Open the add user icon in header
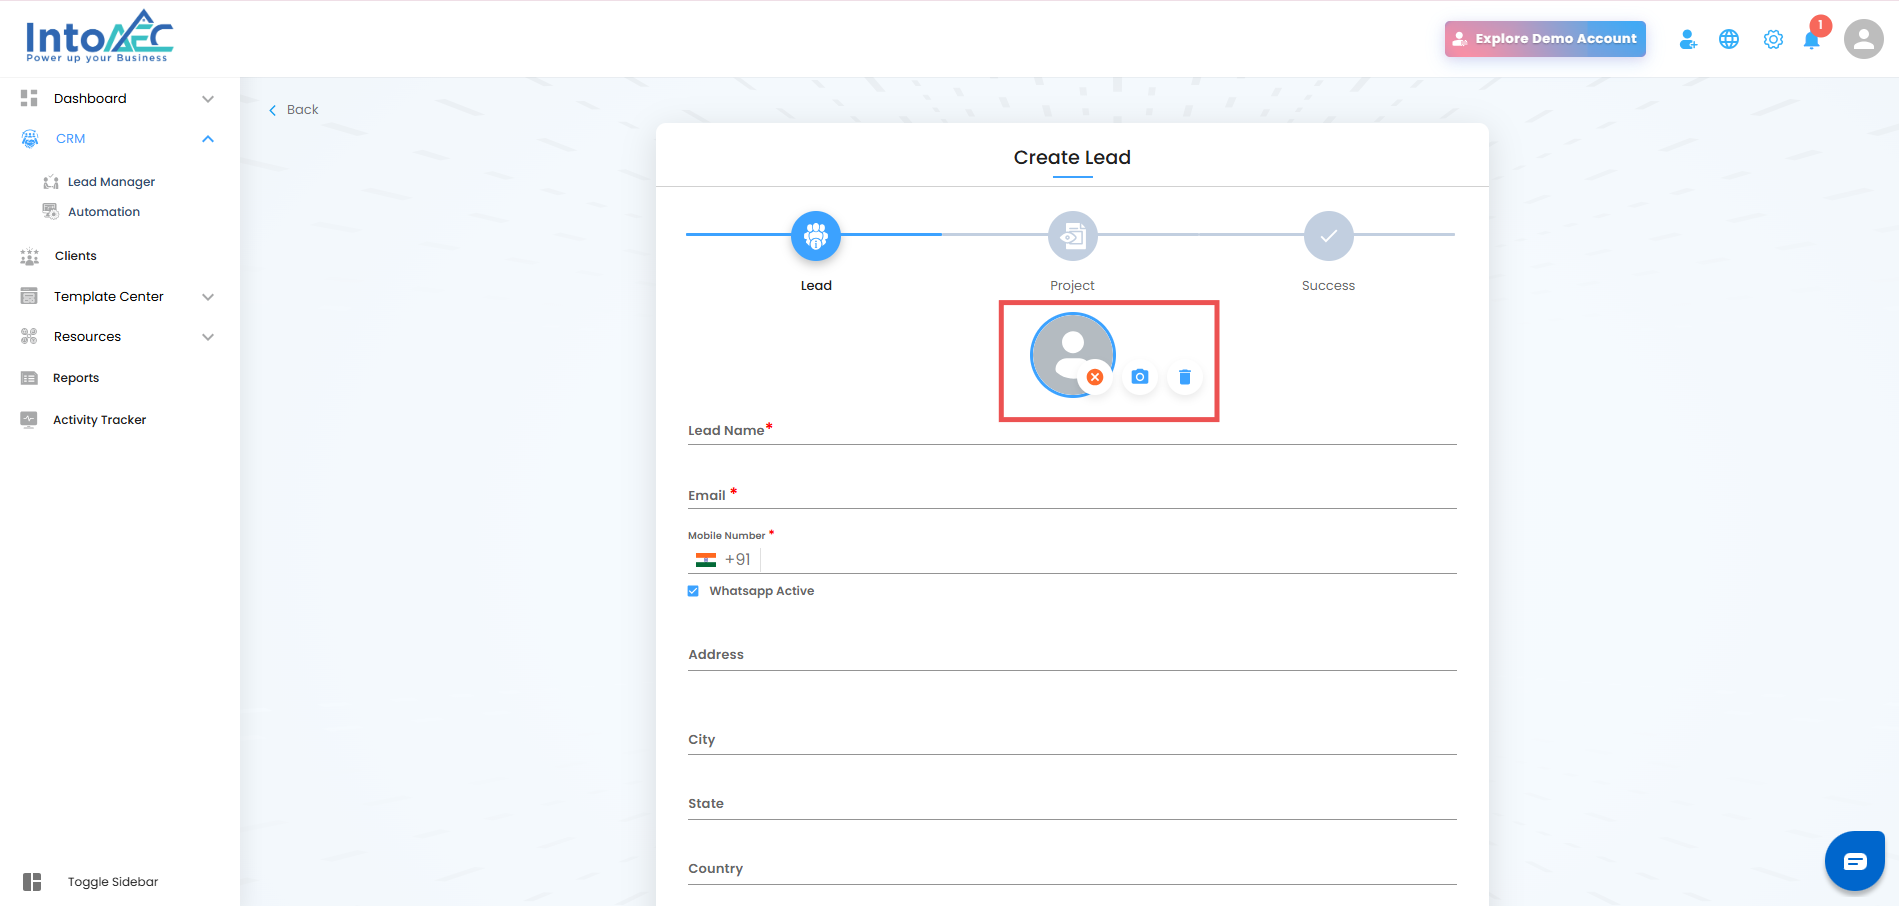Image resolution: width=1899 pixels, height=906 pixels. click(x=1688, y=39)
